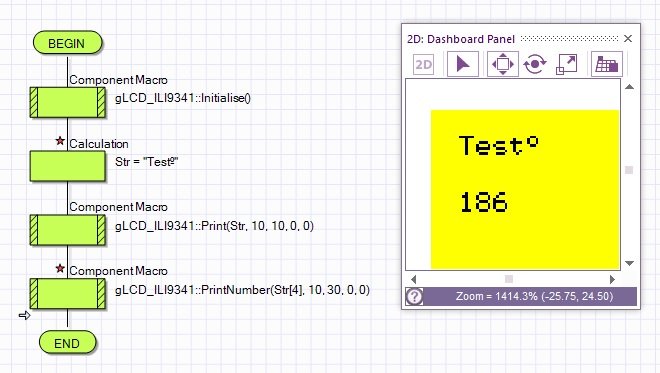
Task: Select the END flowchart node
Action: 67,343
